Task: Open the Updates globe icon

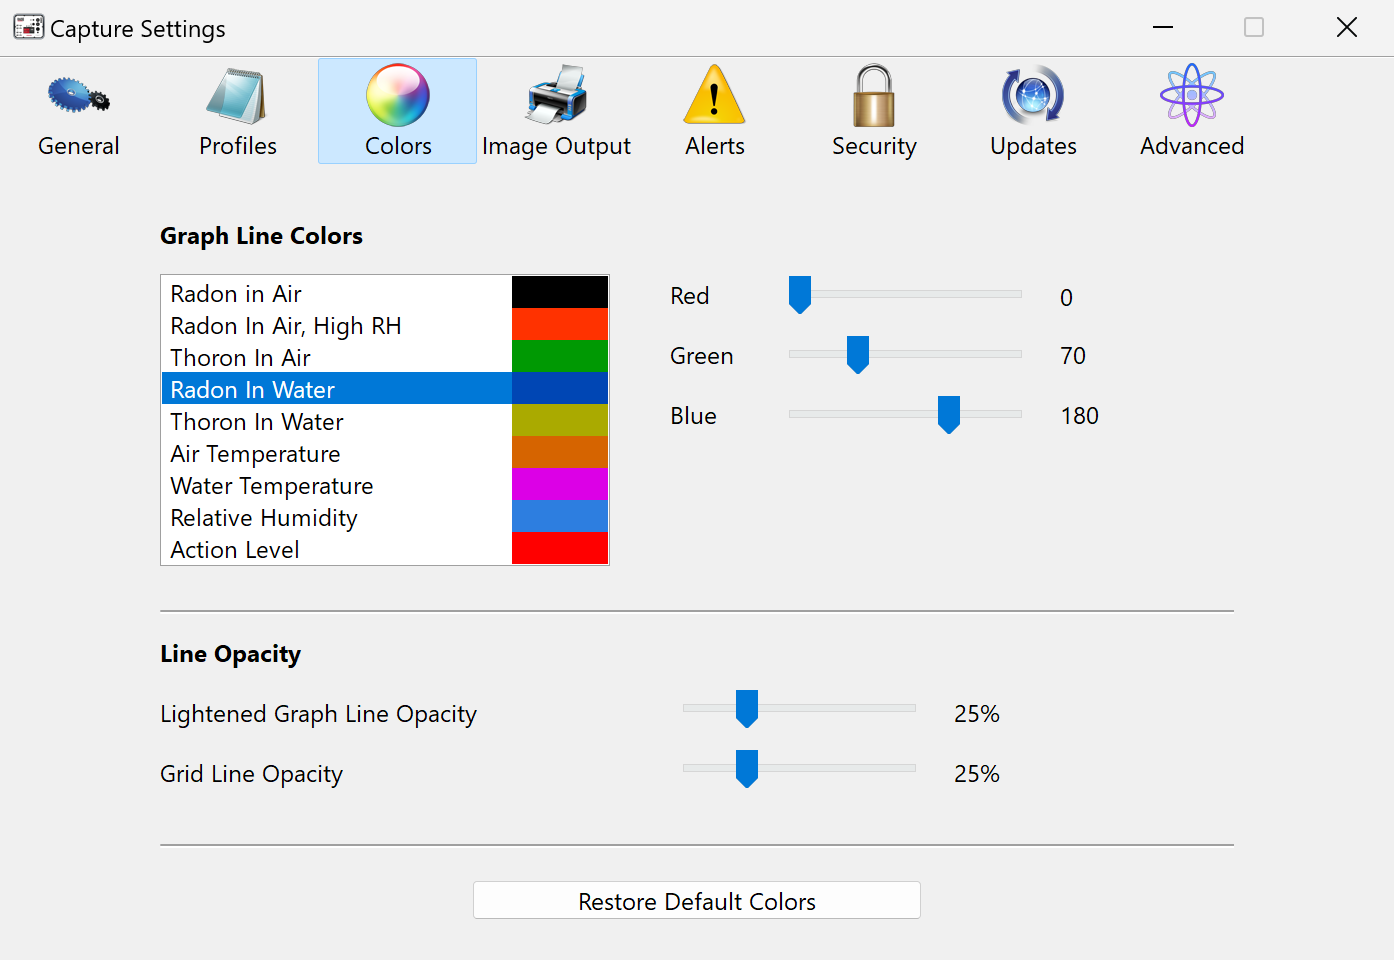Action: pyautogui.click(x=1032, y=97)
